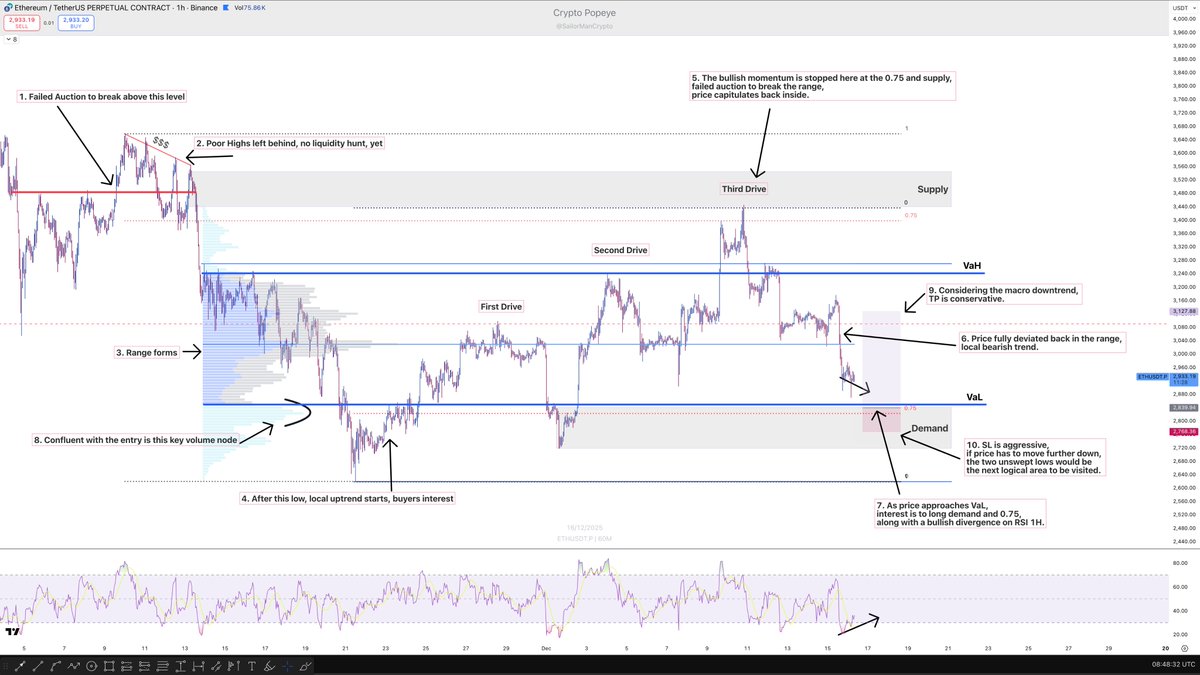This screenshot has height=675, width=1200.
Task: Select the 'First Drive' annotation
Action: (501, 307)
